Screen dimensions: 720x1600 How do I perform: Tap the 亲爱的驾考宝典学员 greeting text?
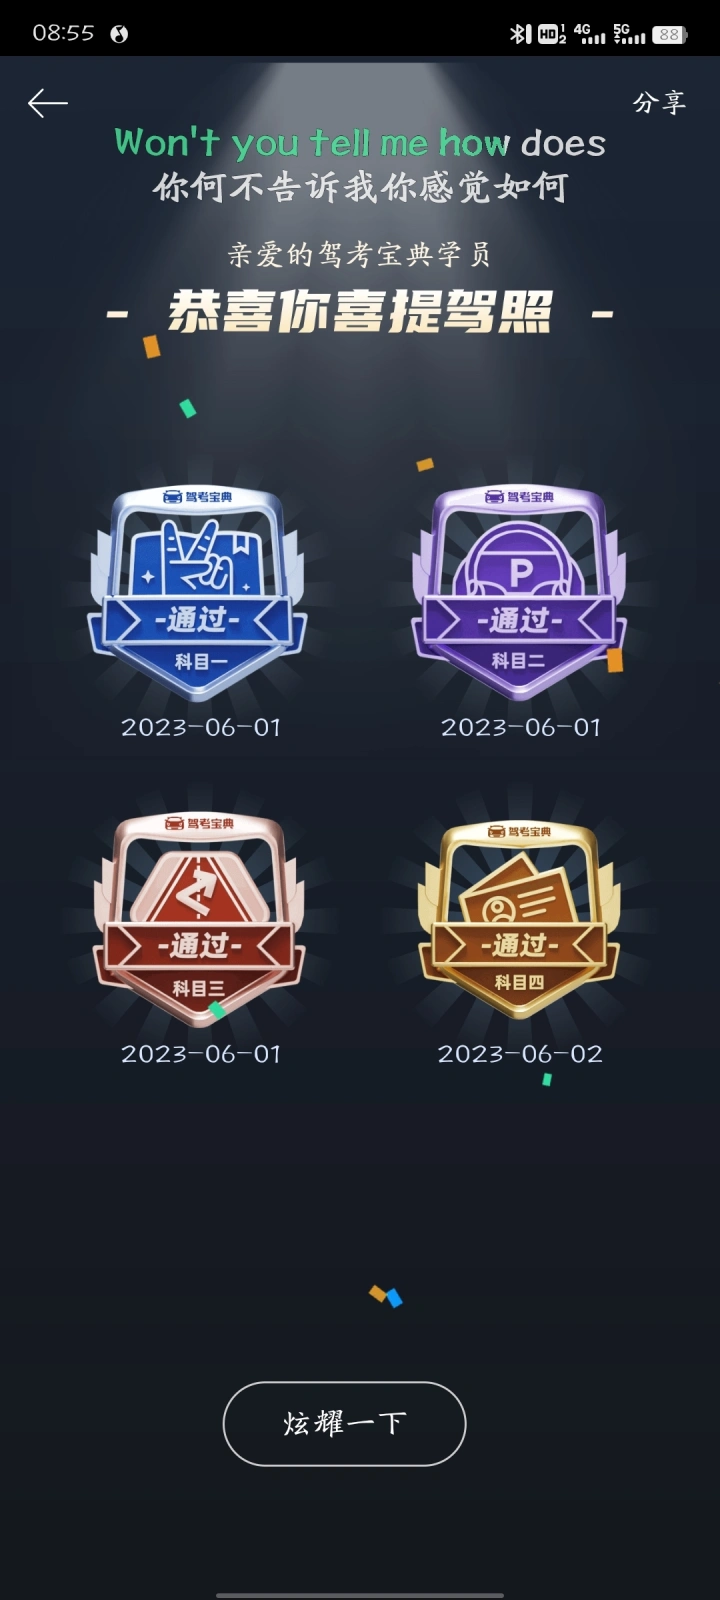pyautogui.click(x=360, y=254)
